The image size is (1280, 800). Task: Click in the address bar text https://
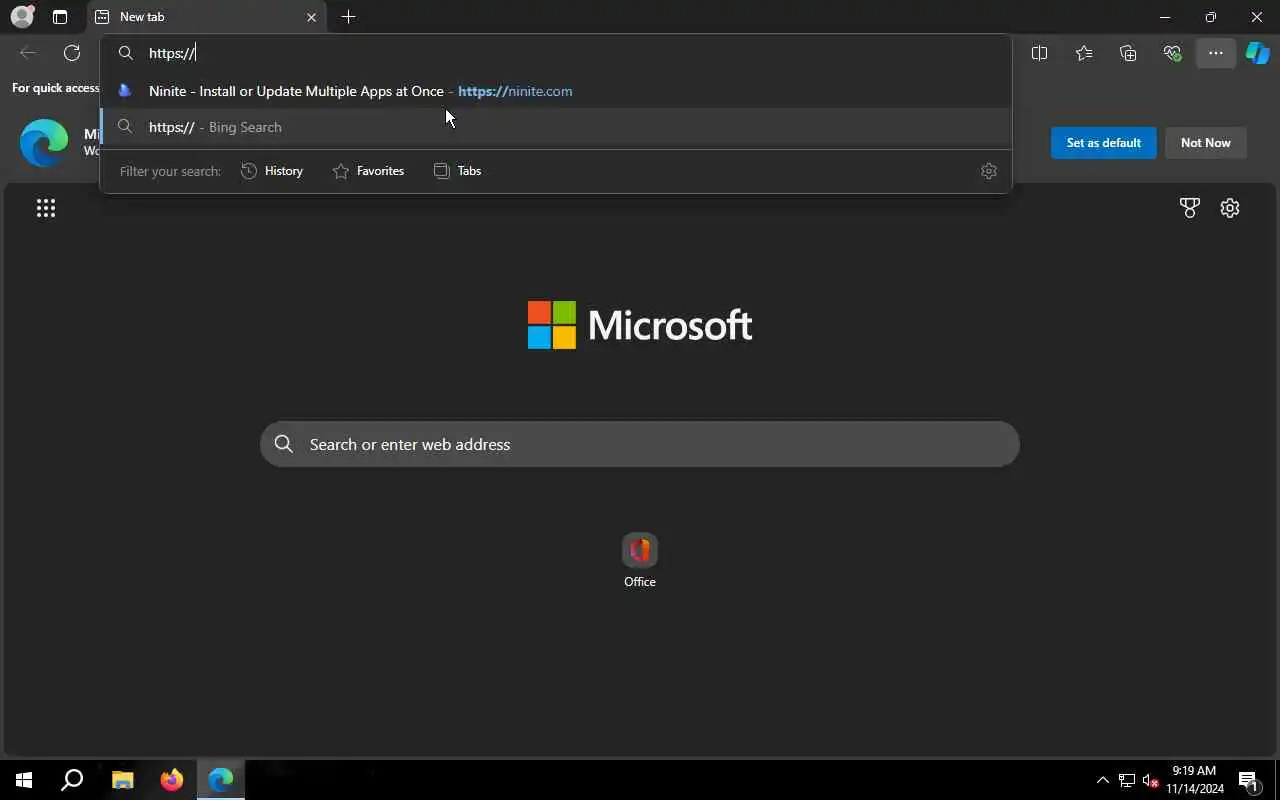pyautogui.click(x=172, y=53)
